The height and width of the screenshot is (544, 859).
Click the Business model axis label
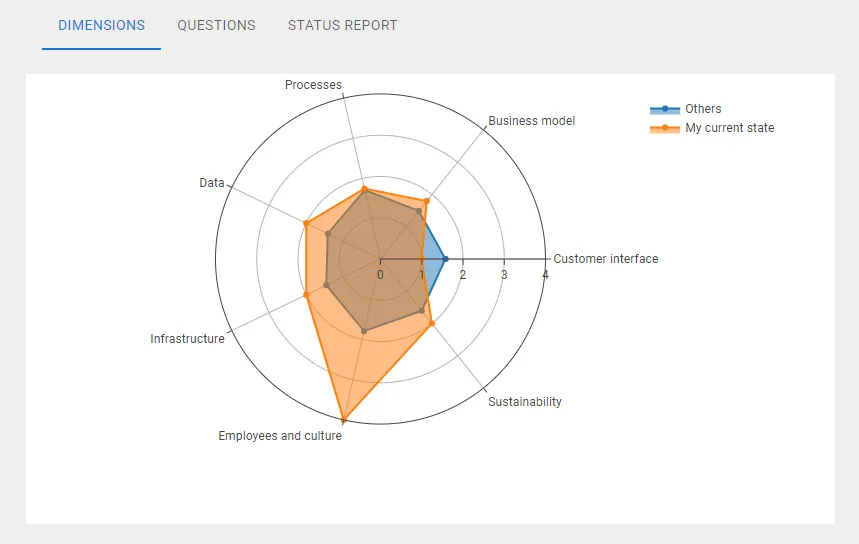click(531, 121)
